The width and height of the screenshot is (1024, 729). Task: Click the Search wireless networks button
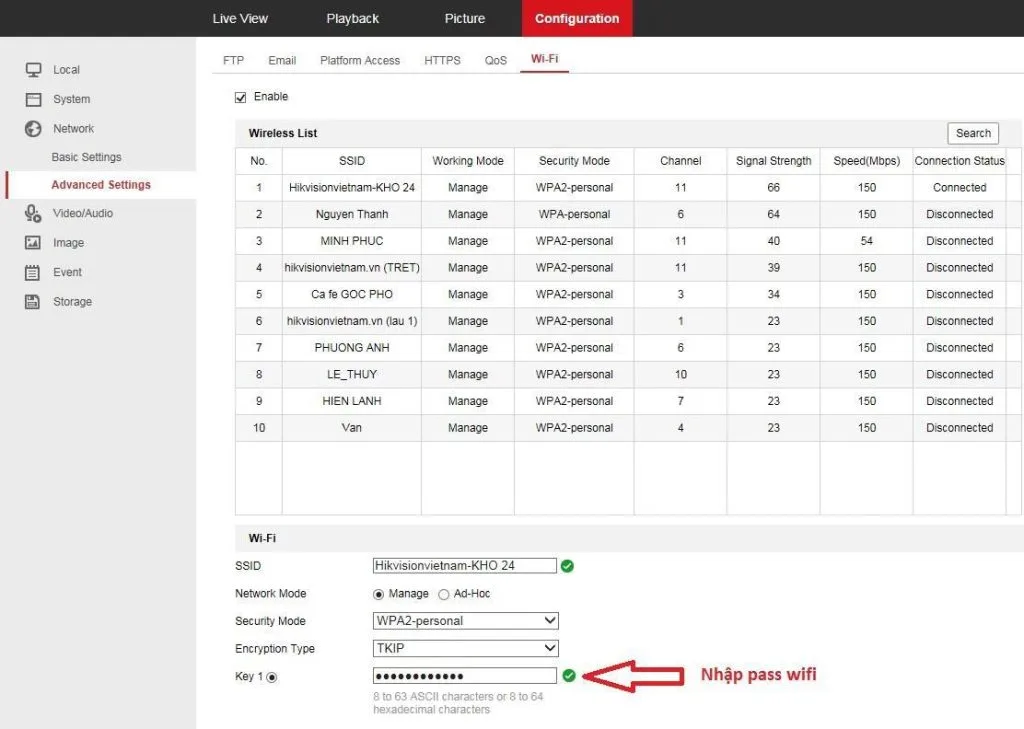[973, 133]
